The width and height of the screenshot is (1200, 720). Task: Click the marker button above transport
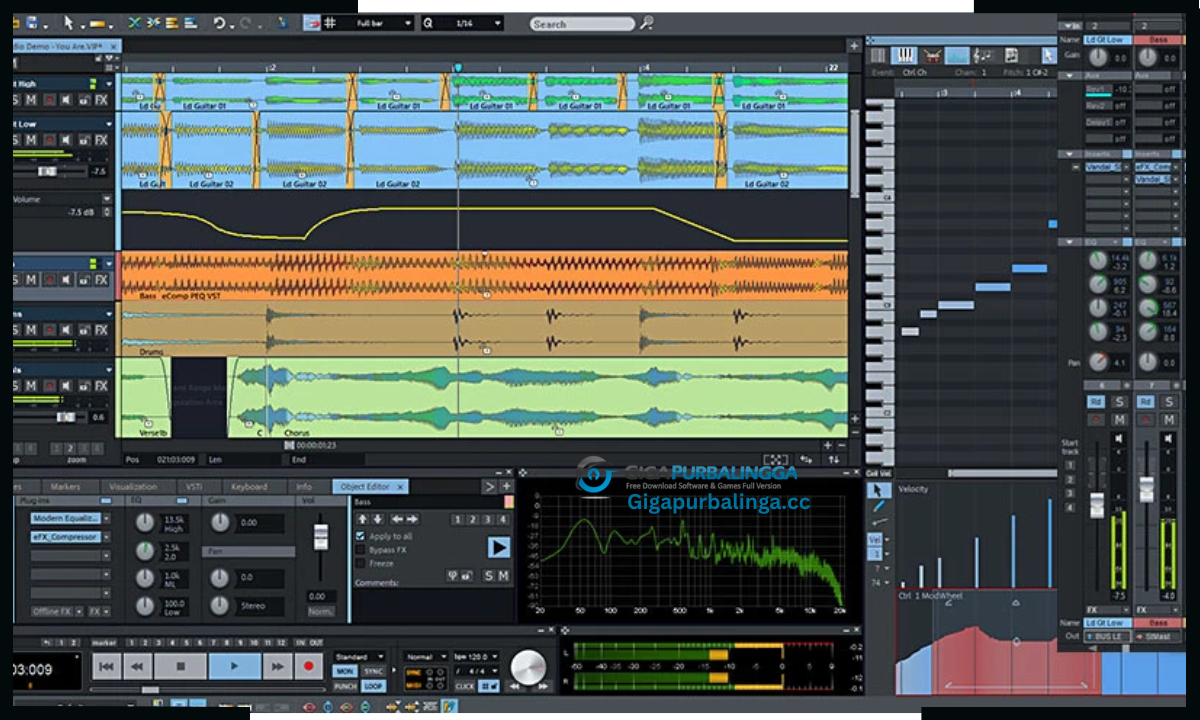[104, 642]
